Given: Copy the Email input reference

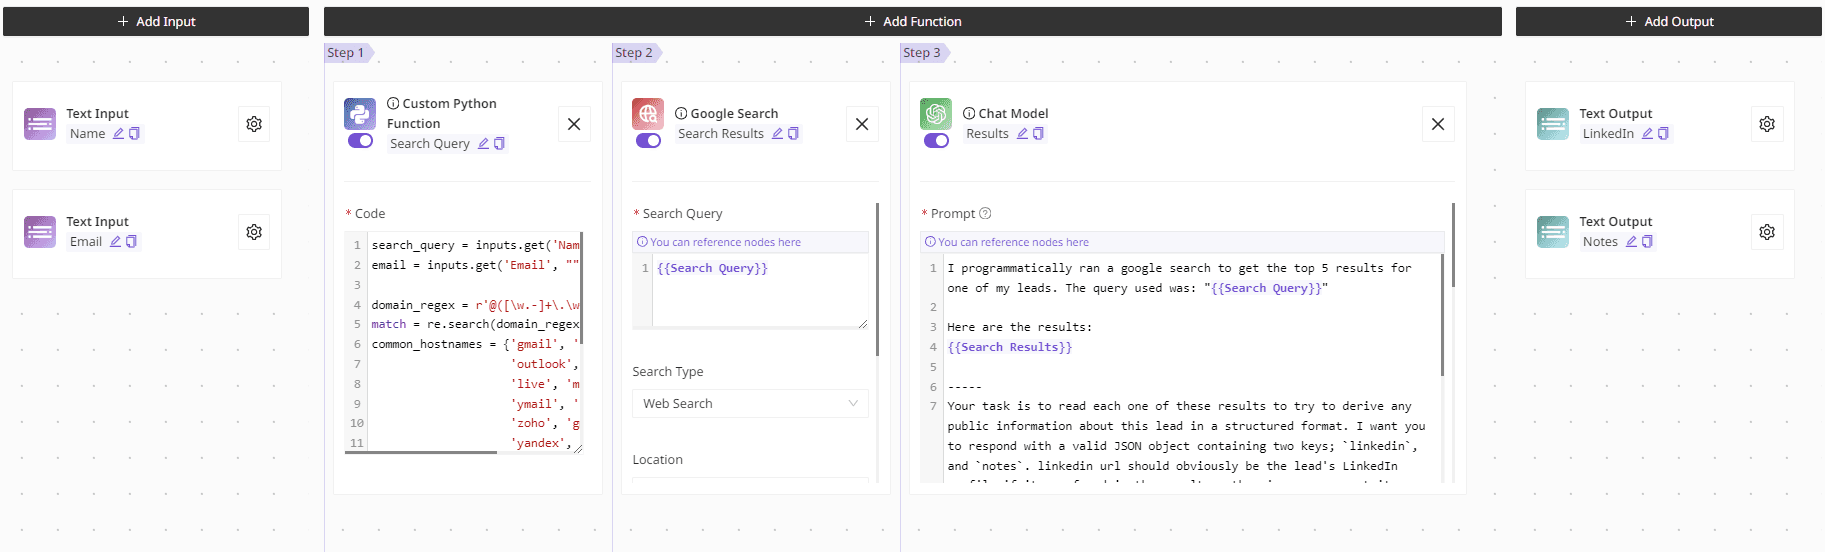Looking at the screenshot, I should pos(131,241).
